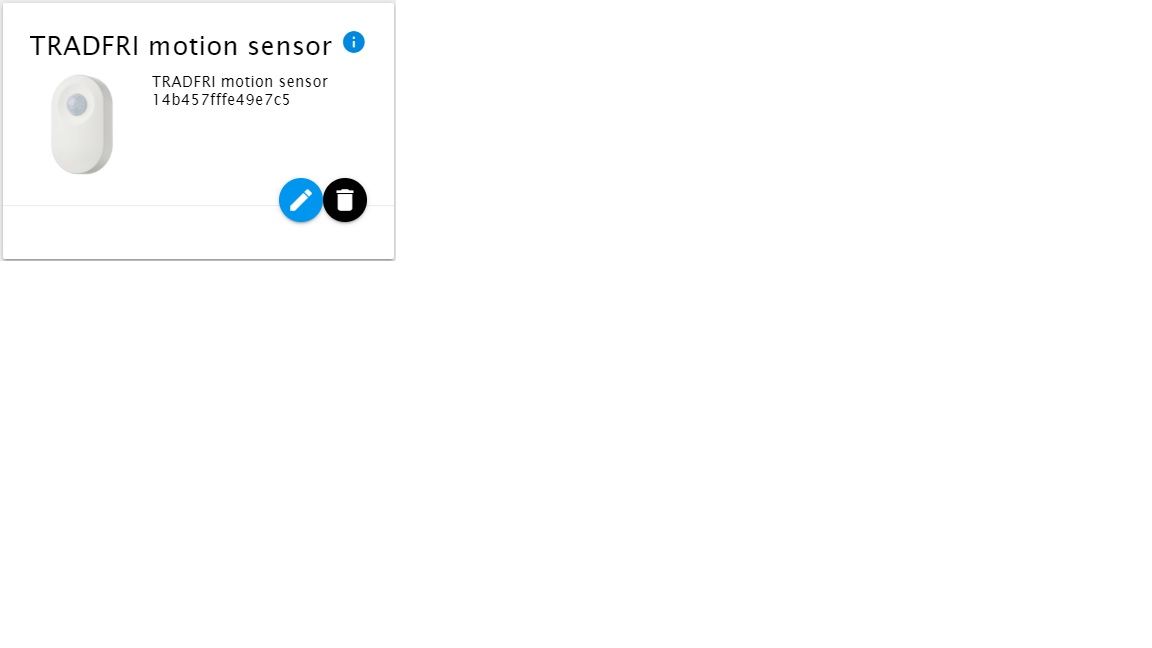Click the large TRADFRI motion sensor heading

pos(181,46)
